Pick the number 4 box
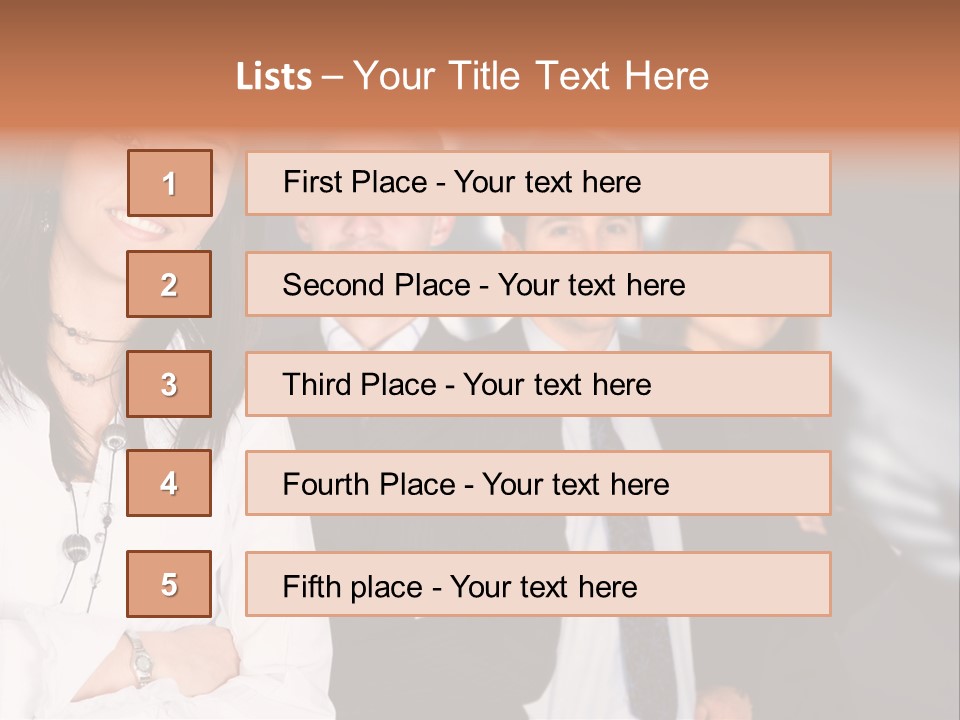 (169, 483)
